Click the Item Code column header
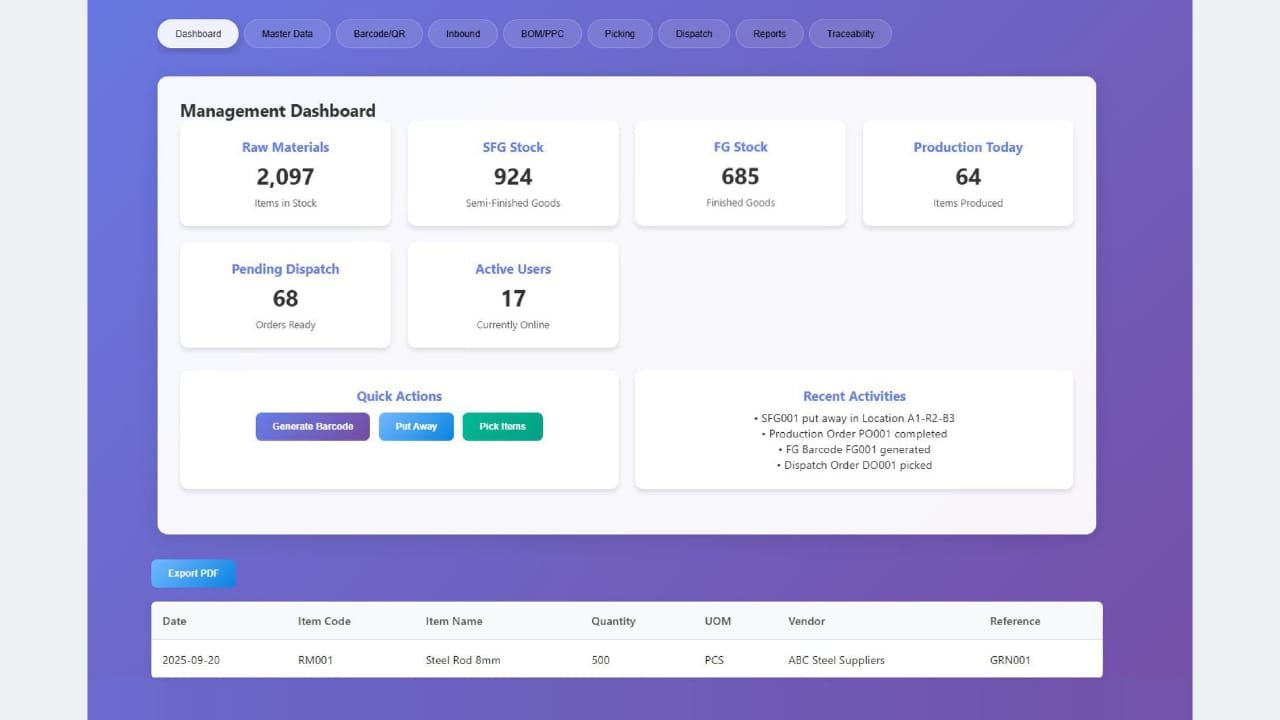The height and width of the screenshot is (720, 1280). point(324,621)
